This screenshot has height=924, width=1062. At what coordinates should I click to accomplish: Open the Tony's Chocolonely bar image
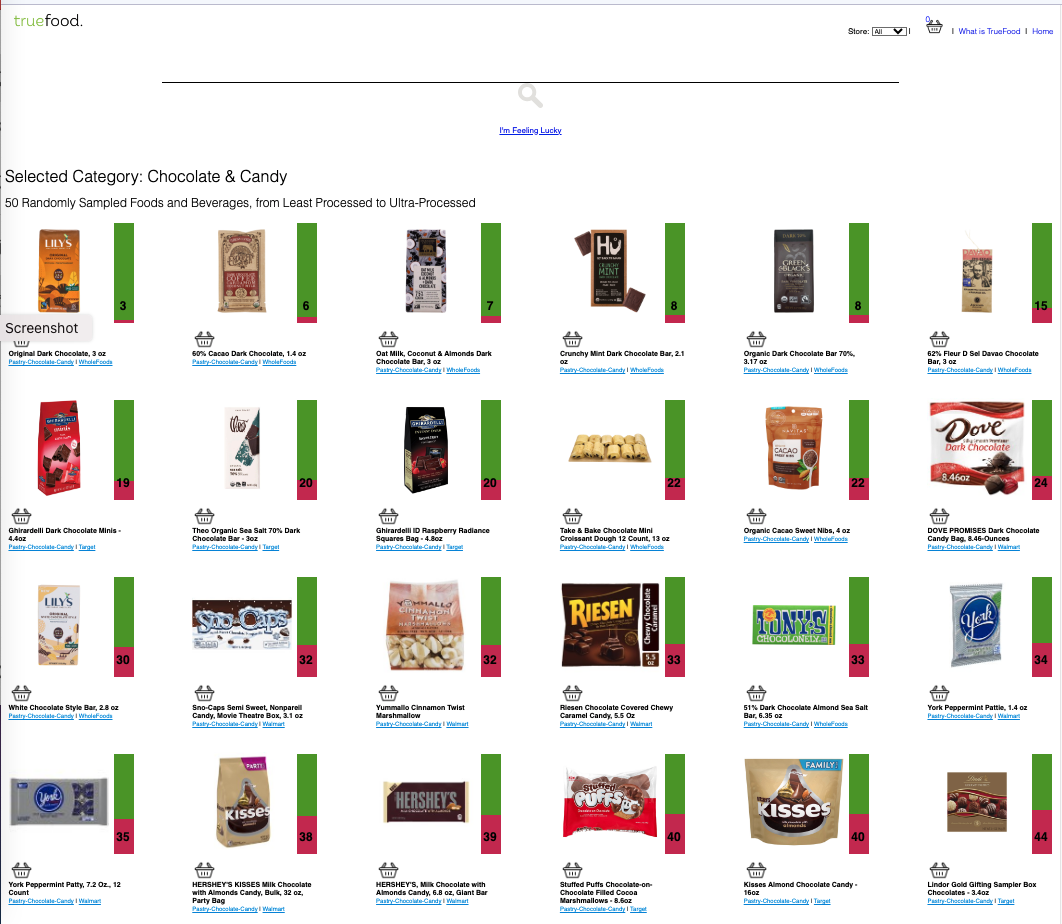(x=794, y=625)
